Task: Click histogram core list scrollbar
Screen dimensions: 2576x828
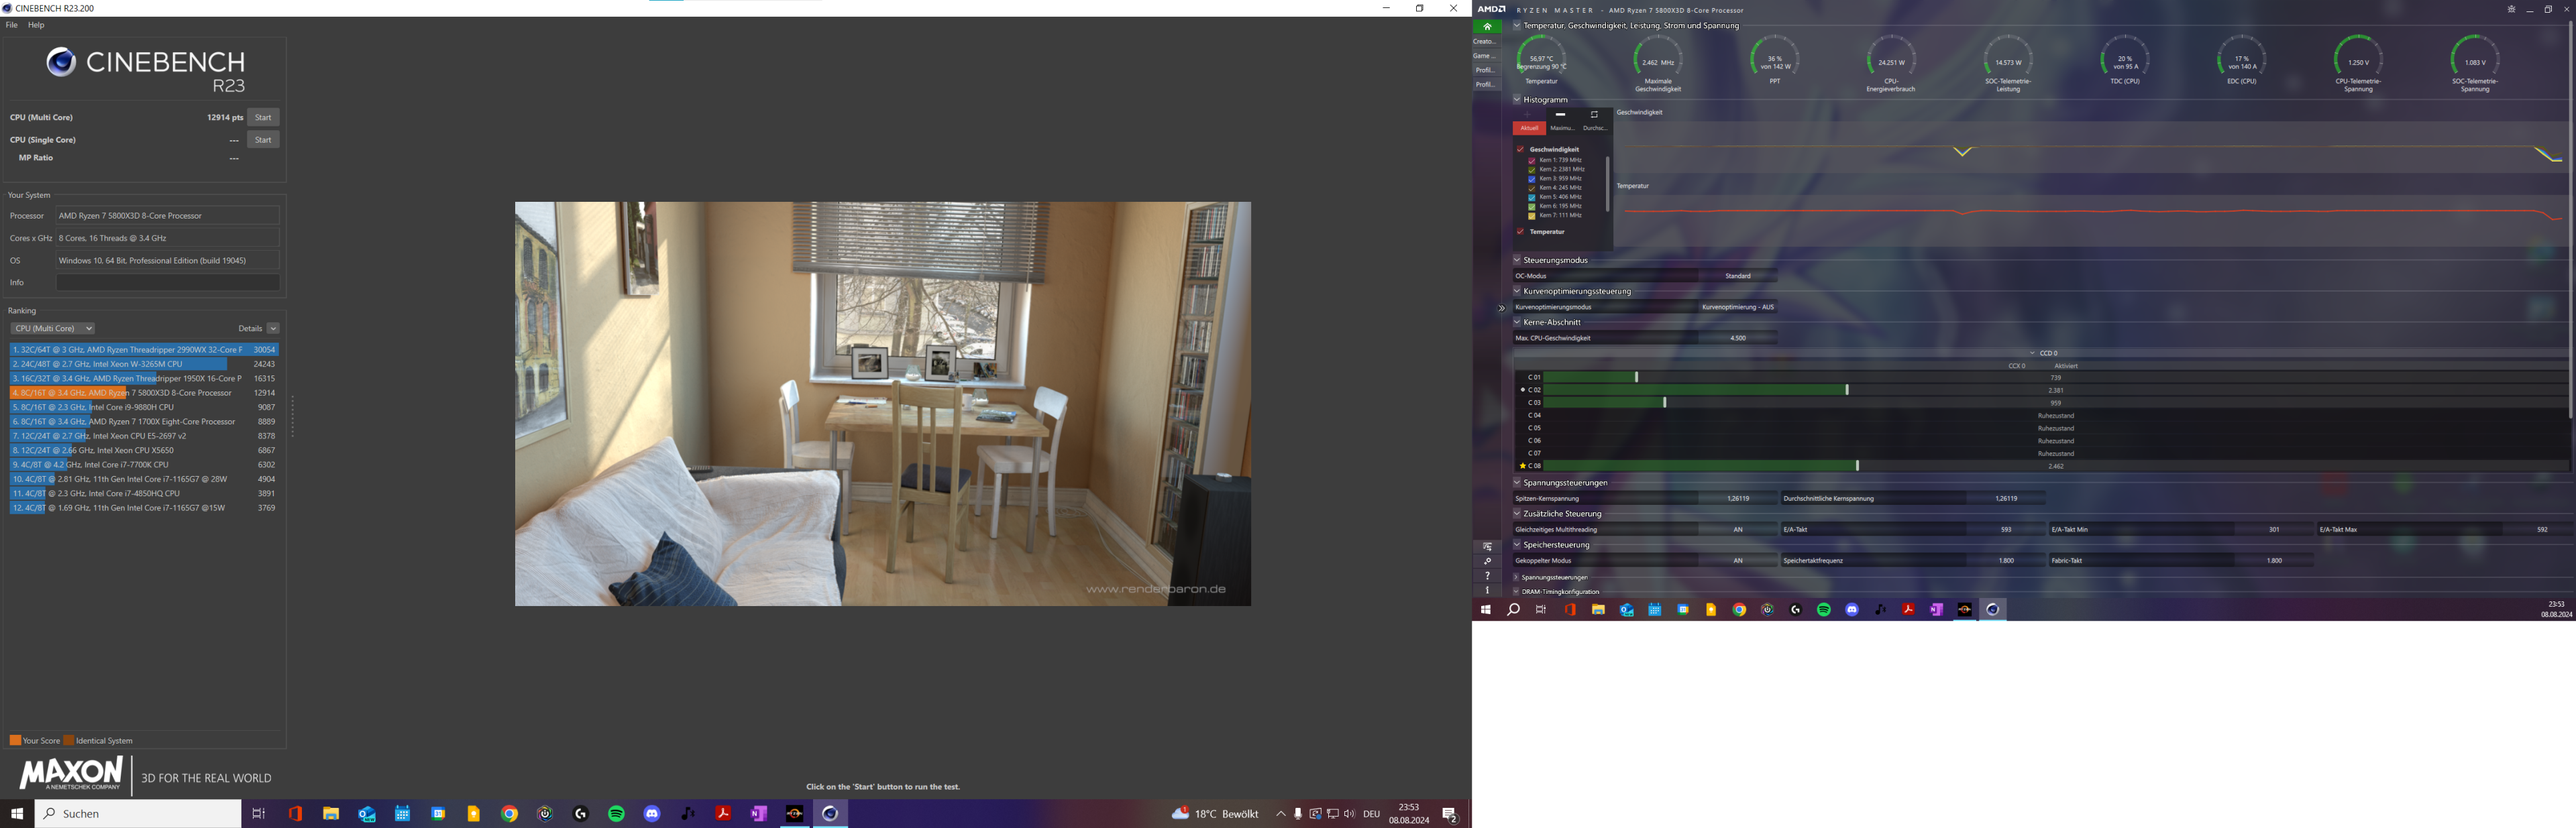Action: (x=1608, y=185)
